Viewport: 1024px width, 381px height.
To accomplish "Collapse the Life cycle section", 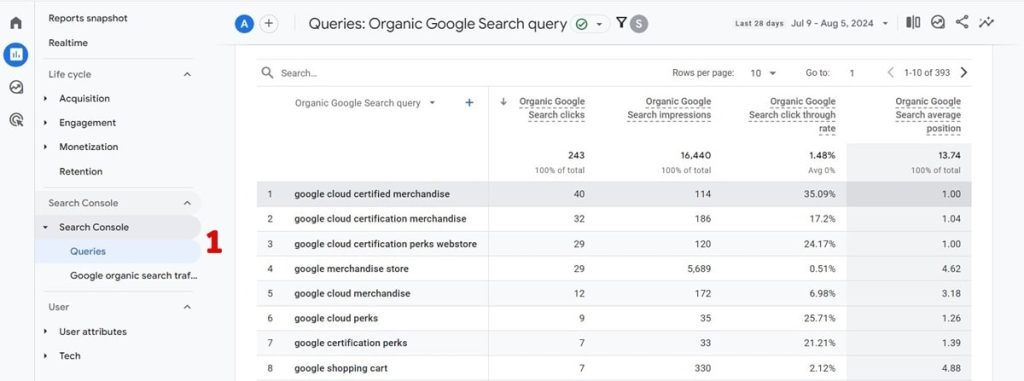I will (x=187, y=75).
